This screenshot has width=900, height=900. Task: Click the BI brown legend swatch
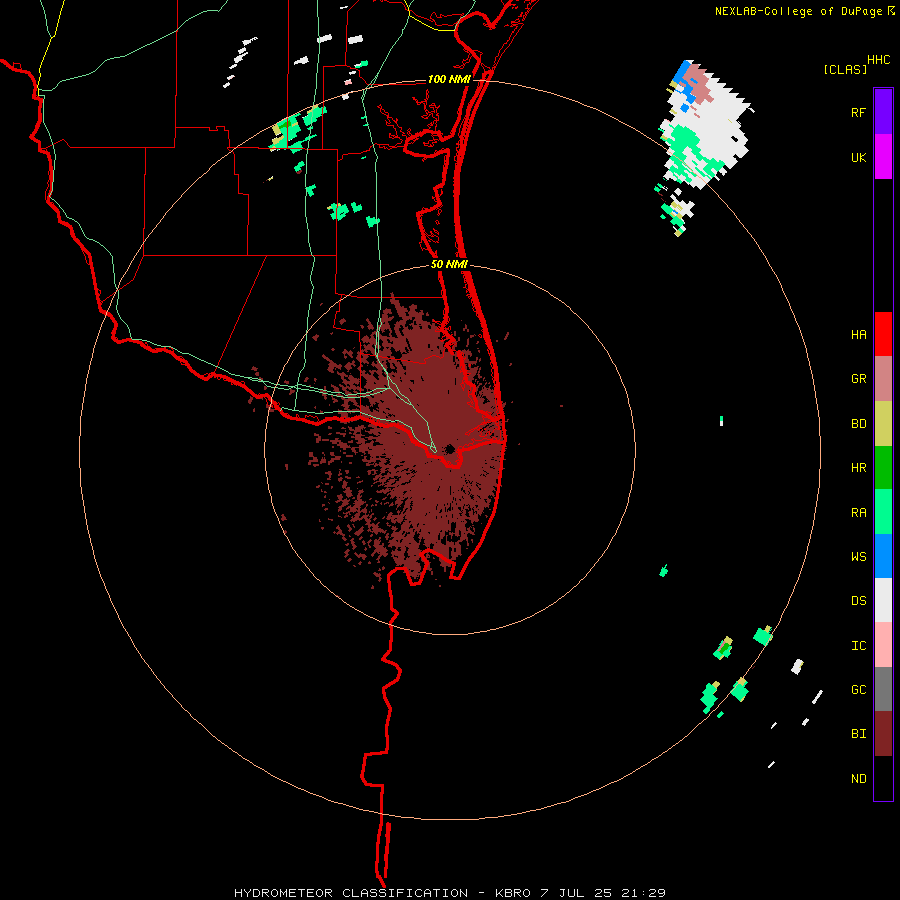coord(883,734)
